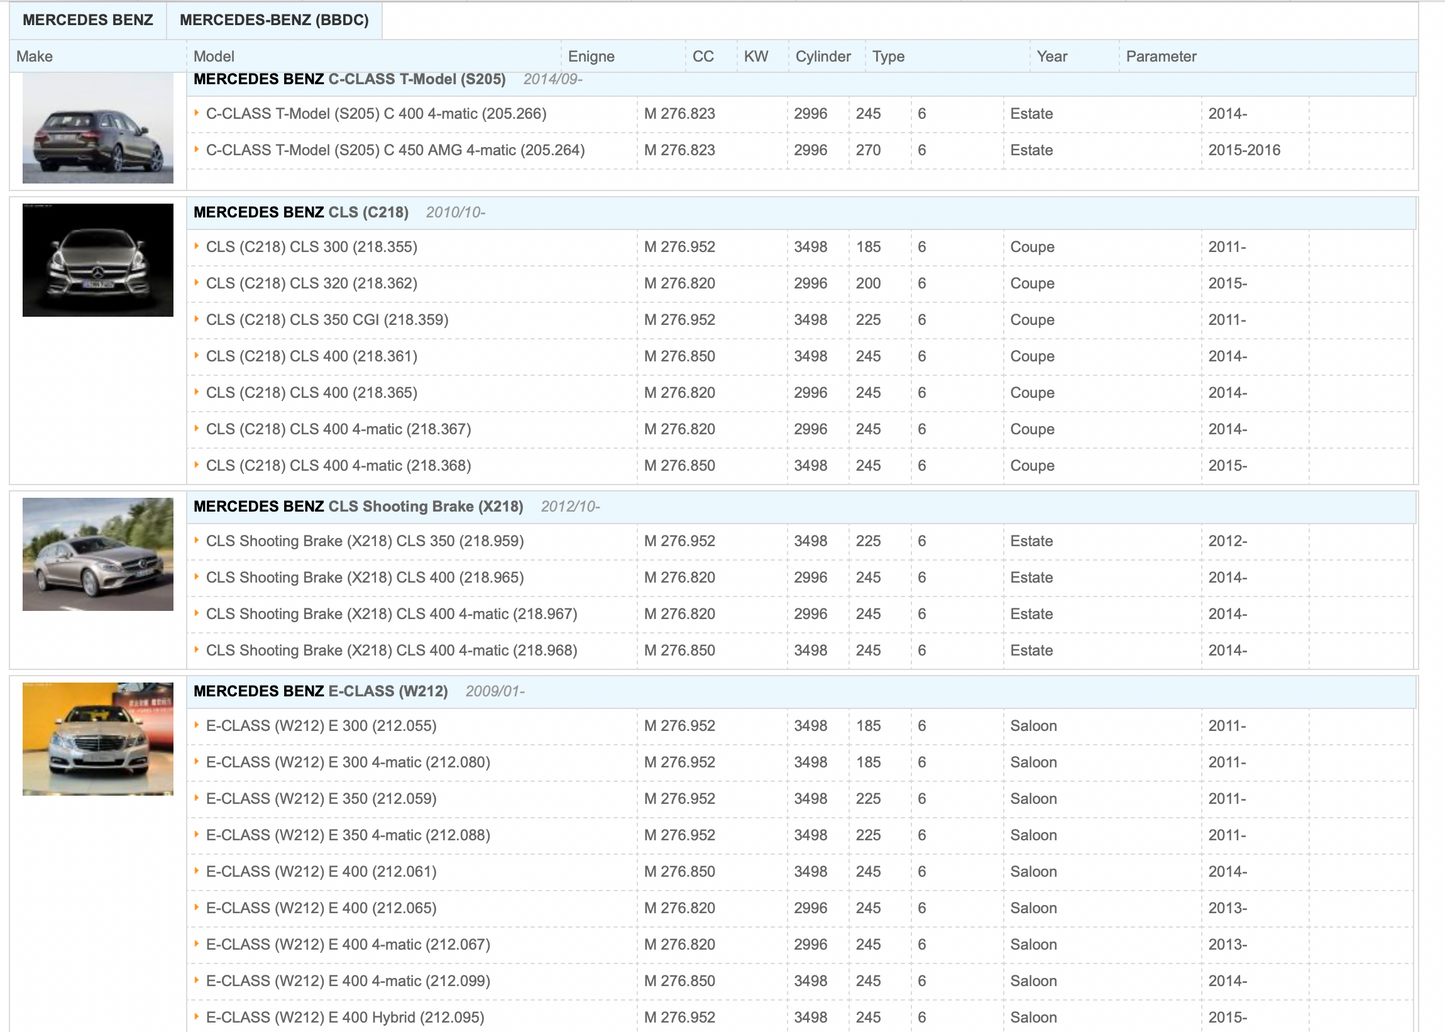Open CLS 400 (218.365) model row
The height and width of the screenshot is (1032, 1445).
[312, 393]
